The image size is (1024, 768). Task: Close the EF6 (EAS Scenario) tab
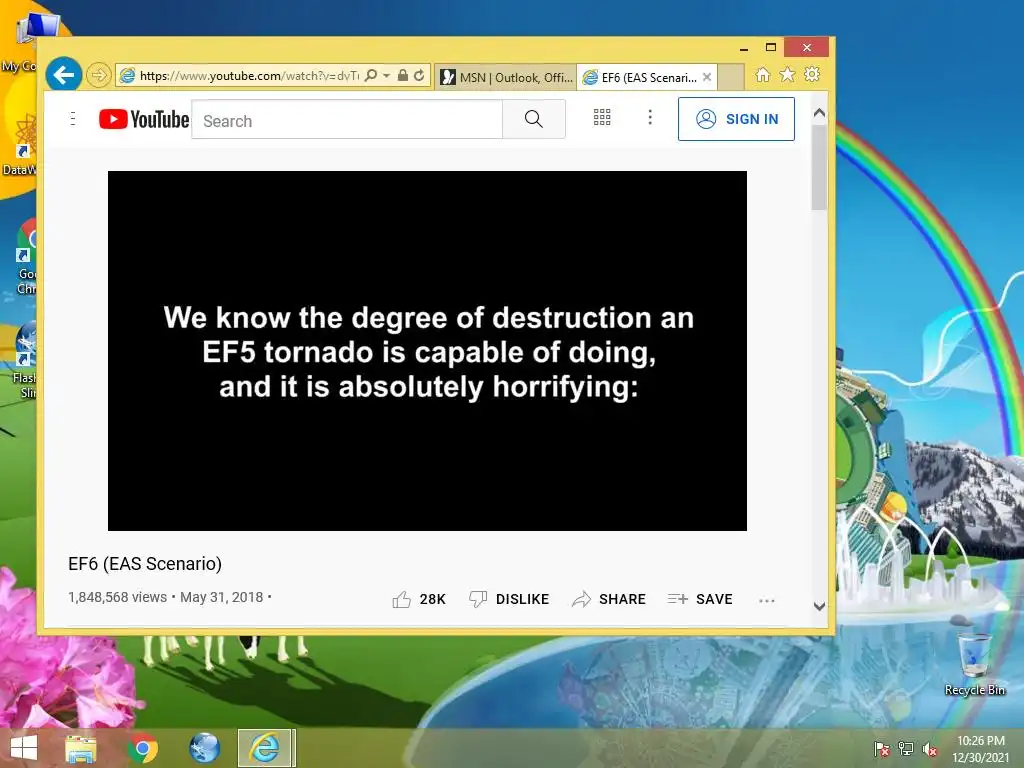707,77
